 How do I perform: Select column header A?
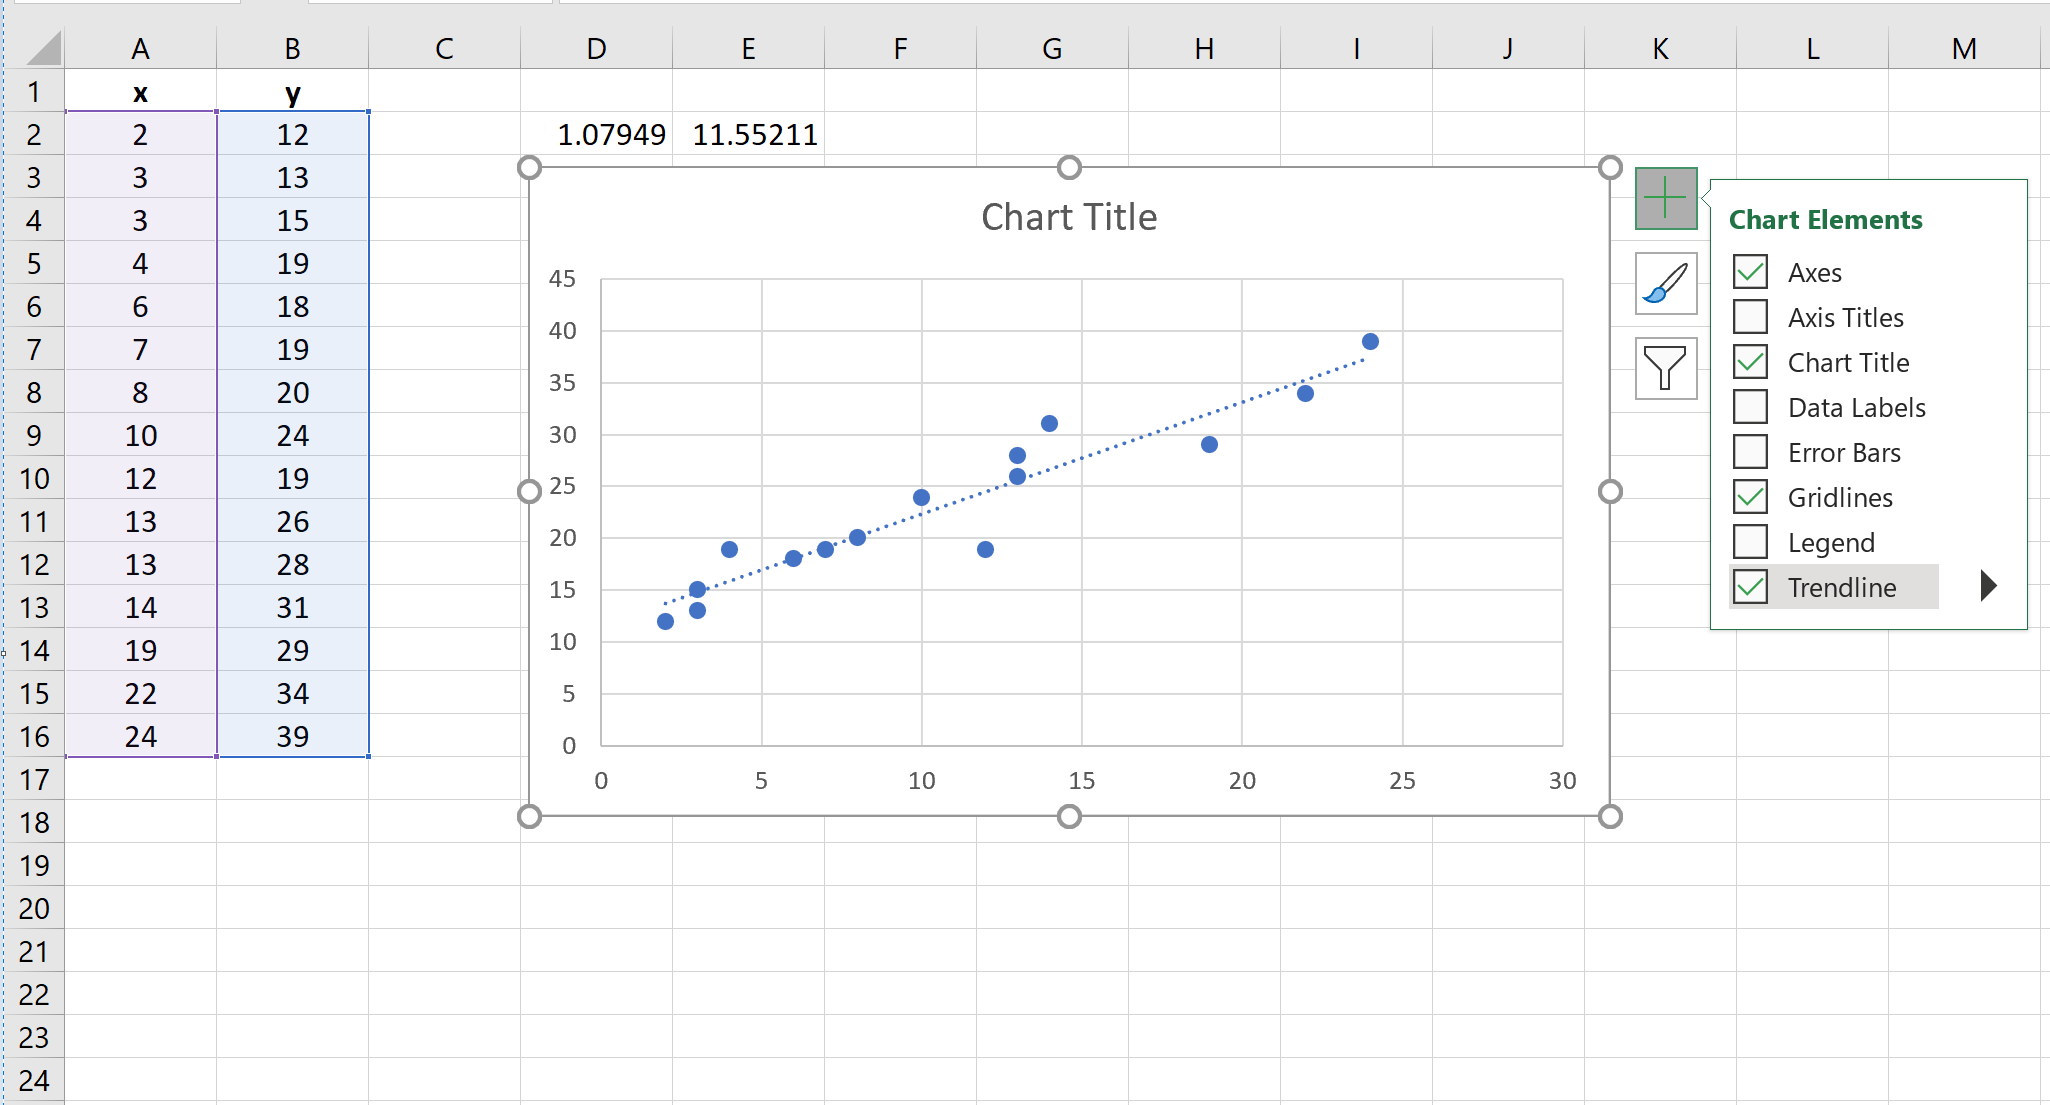point(140,47)
